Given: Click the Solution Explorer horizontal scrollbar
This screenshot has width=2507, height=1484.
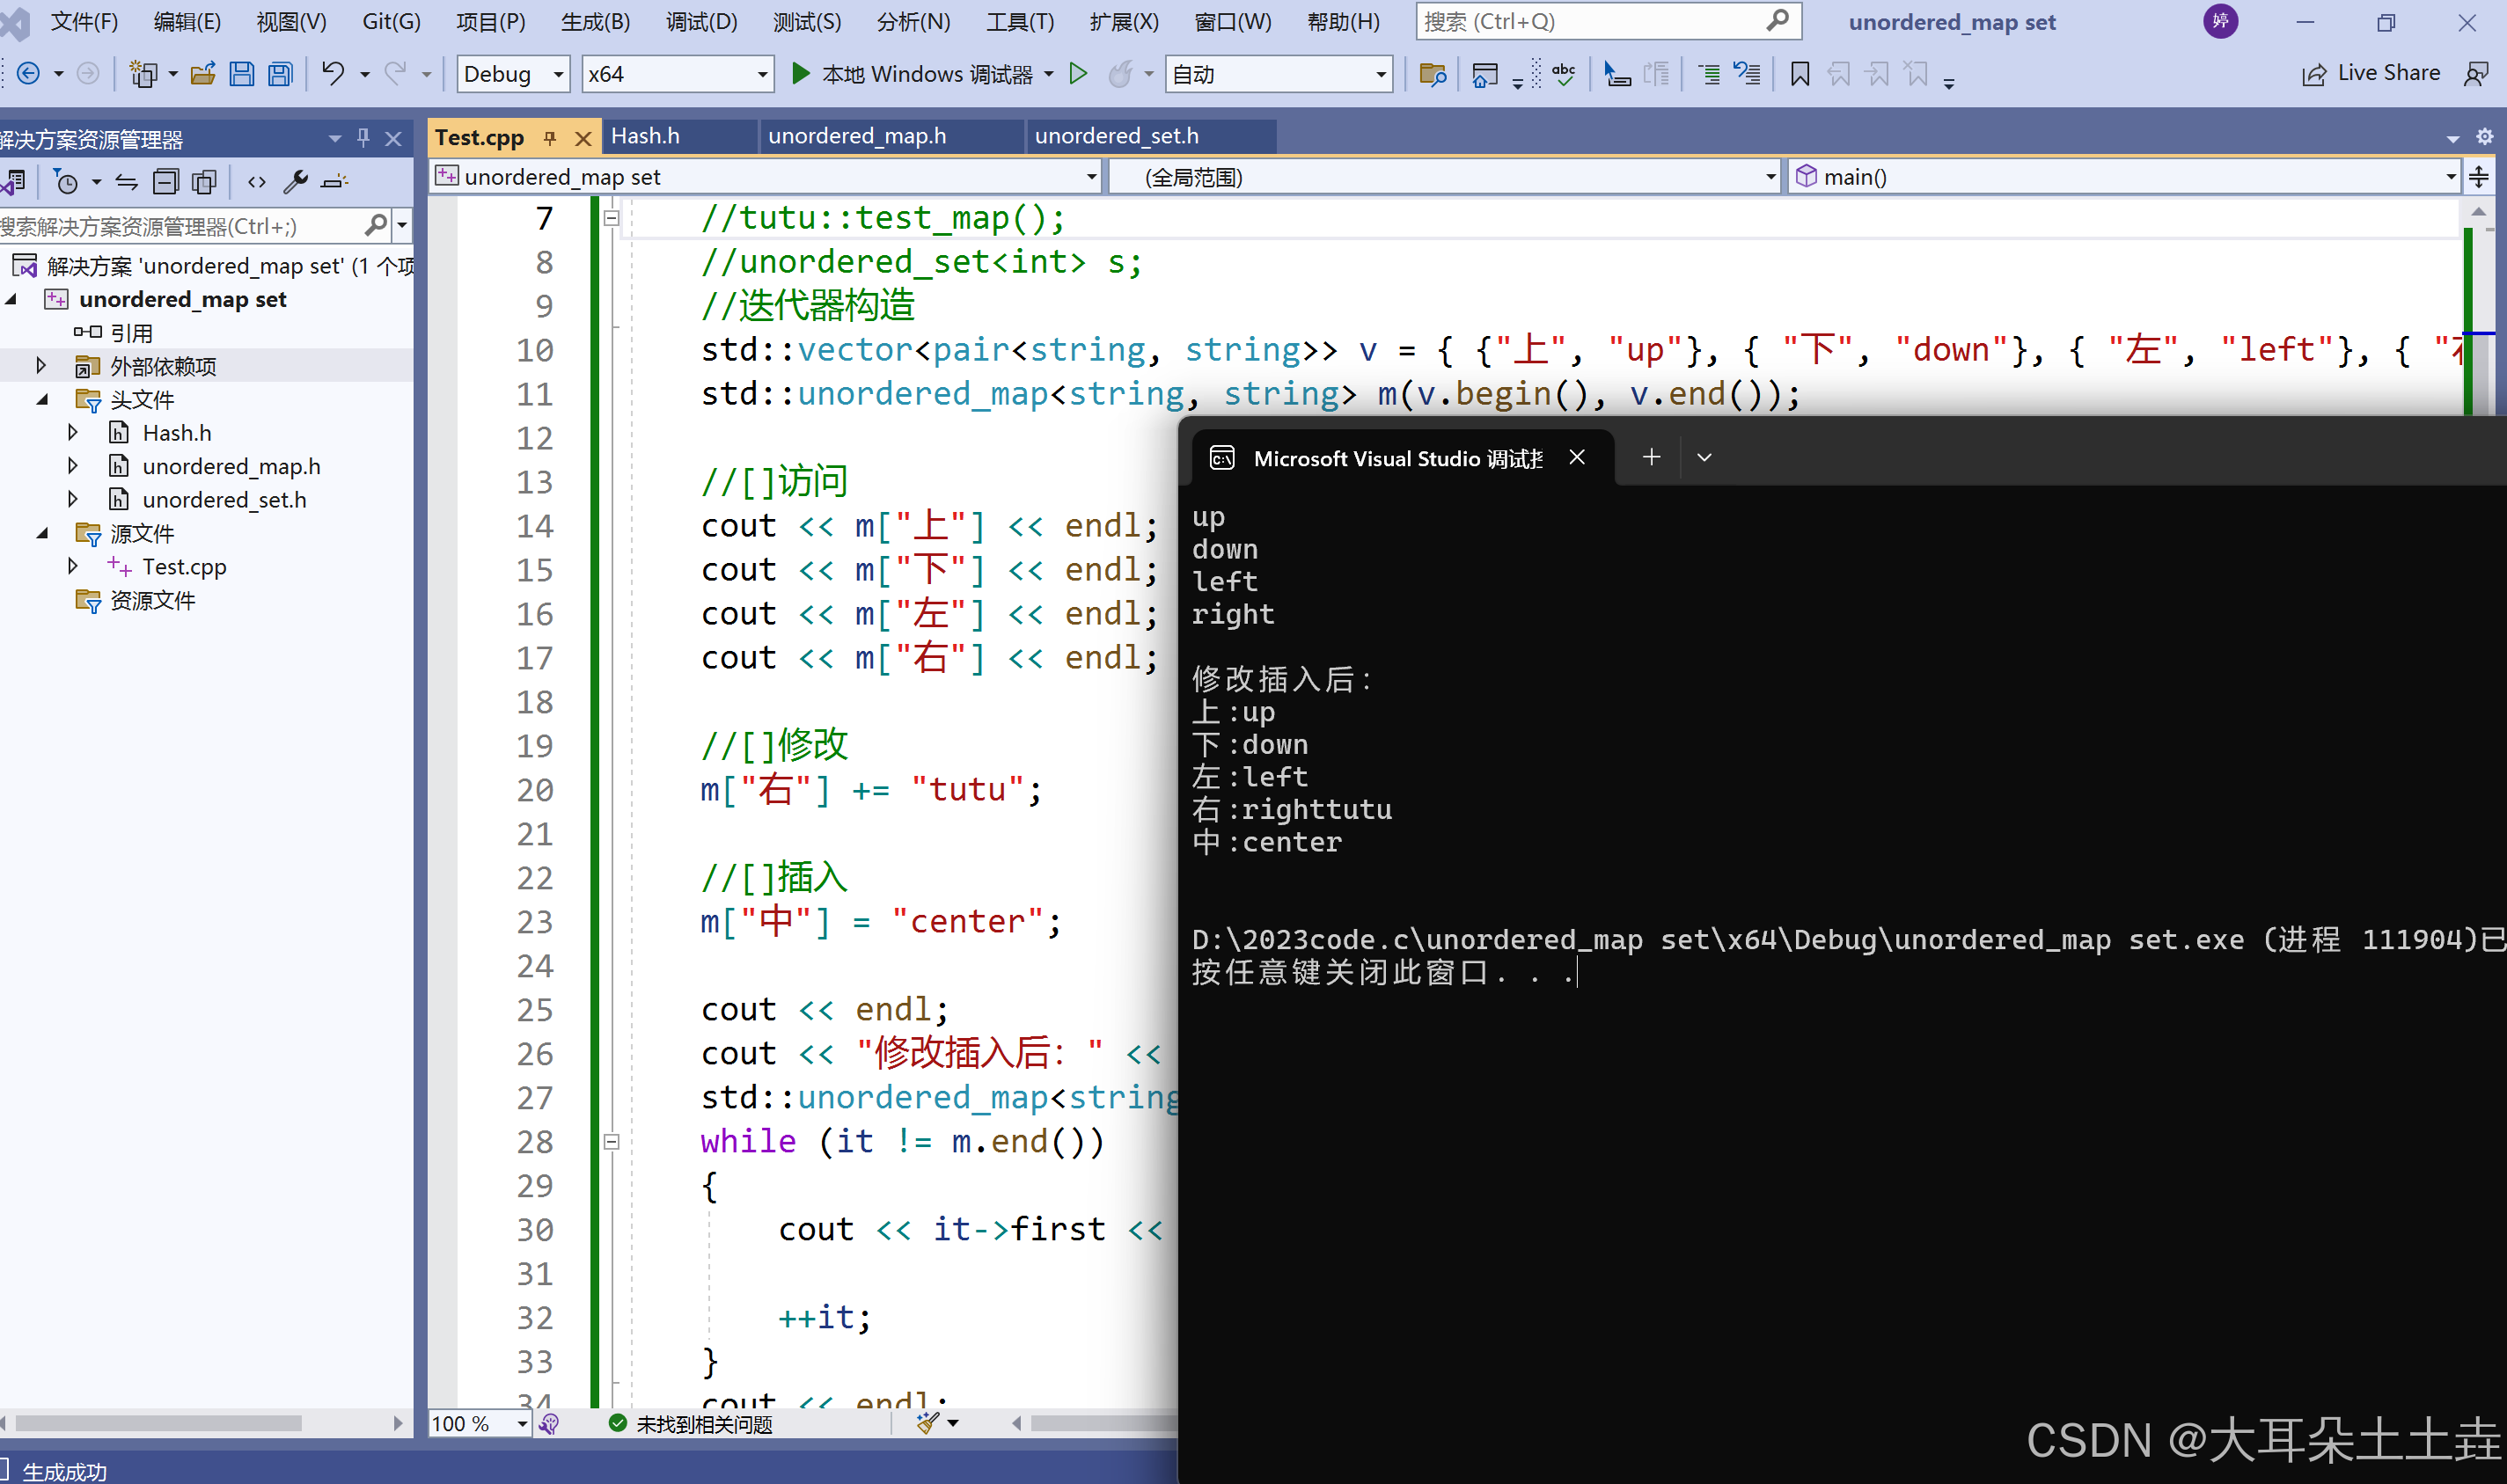Looking at the screenshot, I should tap(159, 1423).
